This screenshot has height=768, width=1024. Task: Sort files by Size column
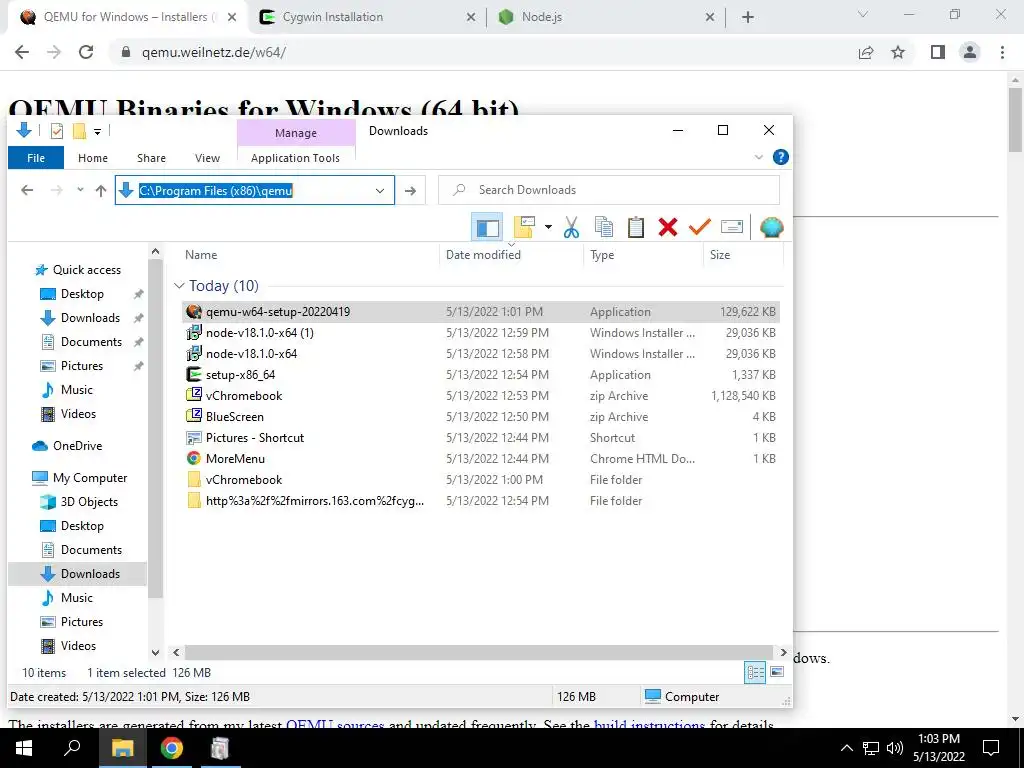pyautogui.click(x=720, y=255)
